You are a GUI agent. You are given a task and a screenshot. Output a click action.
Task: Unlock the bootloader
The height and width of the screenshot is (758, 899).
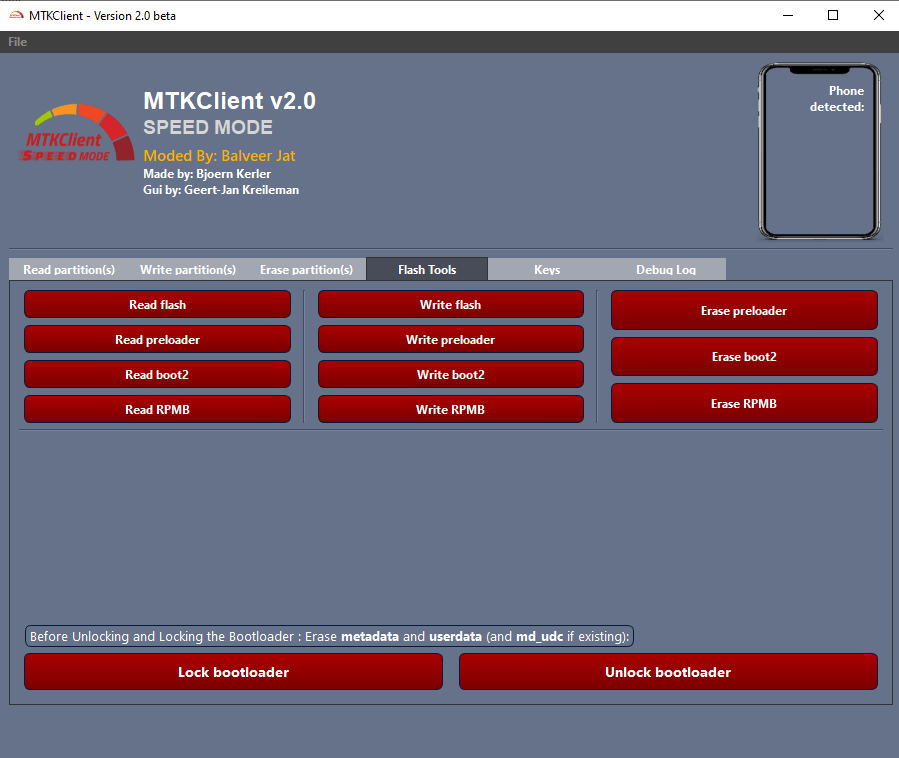[x=667, y=671]
